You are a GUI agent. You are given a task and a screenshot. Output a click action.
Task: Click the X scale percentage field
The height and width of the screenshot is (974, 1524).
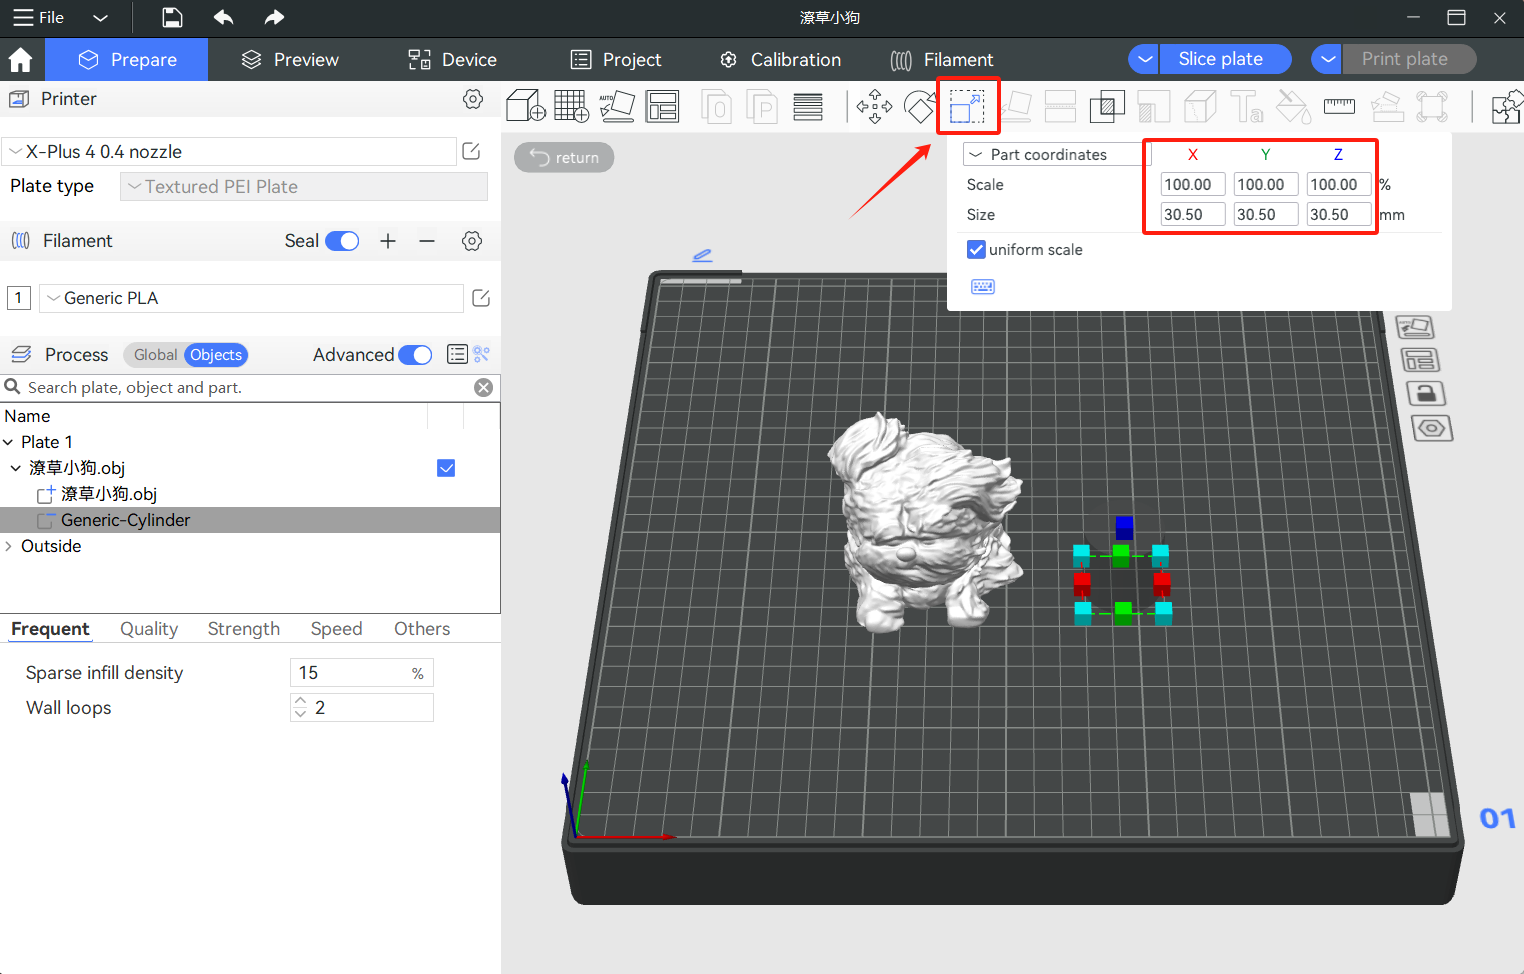click(x=1192, y=185)
